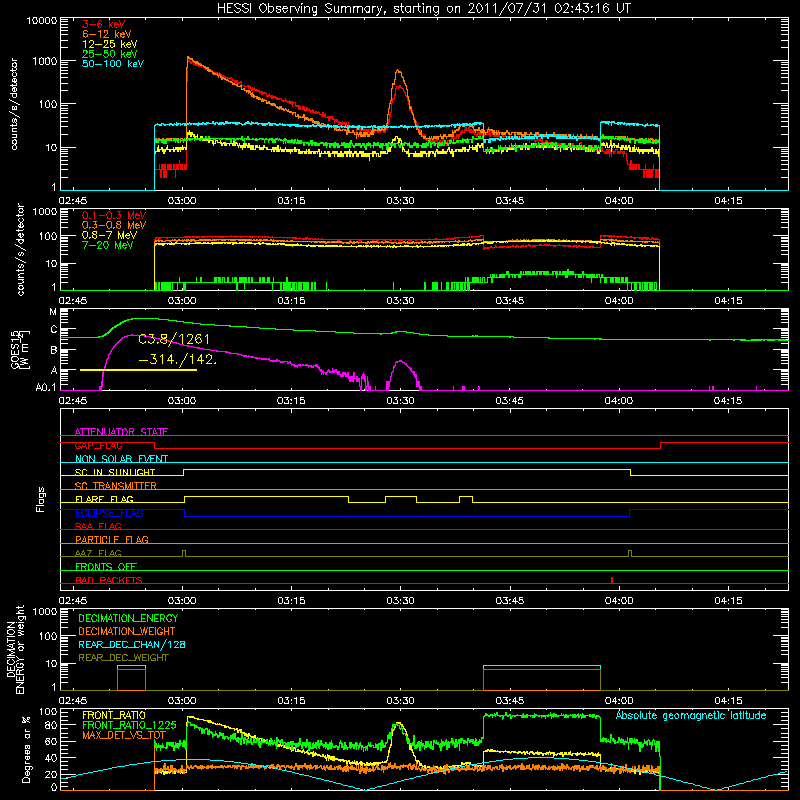The image size is (800, 800).
Task: Select the '25-50 keV' legend label
Action: pos(110,54)
